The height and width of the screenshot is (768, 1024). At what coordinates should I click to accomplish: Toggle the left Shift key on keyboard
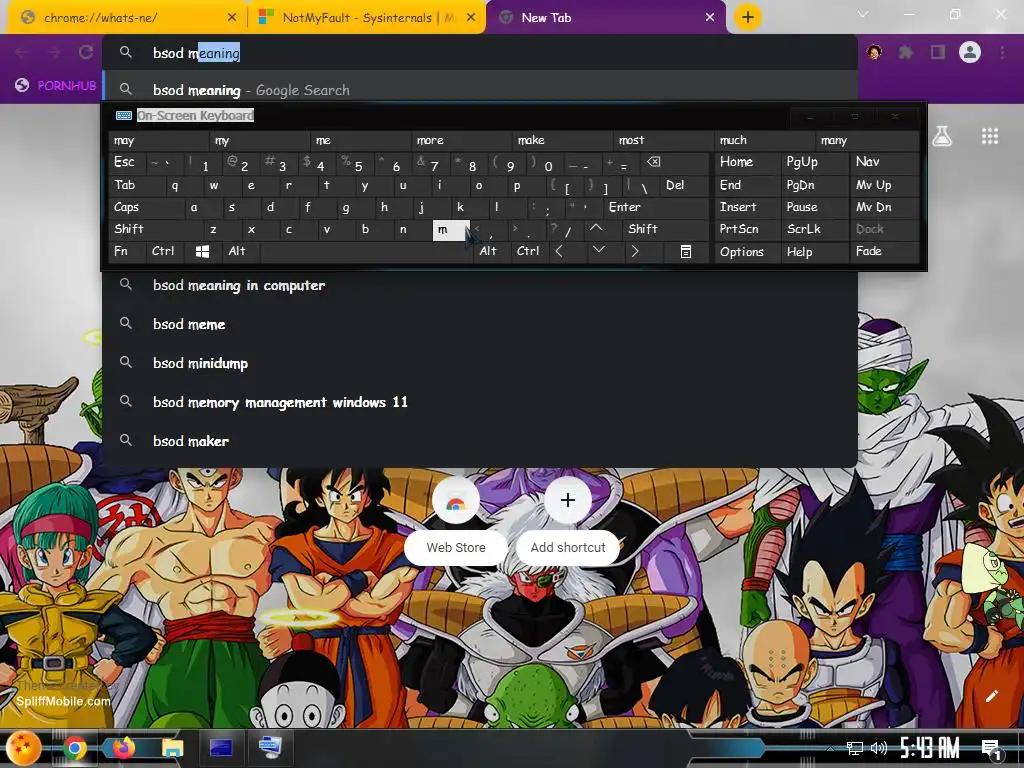151,229
